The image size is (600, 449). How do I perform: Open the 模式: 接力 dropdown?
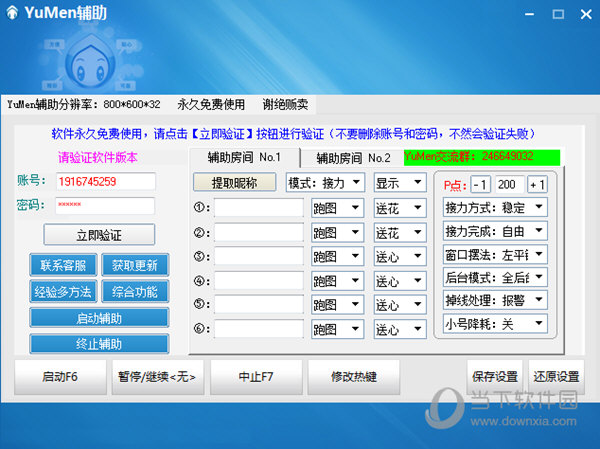pos(325,183)
